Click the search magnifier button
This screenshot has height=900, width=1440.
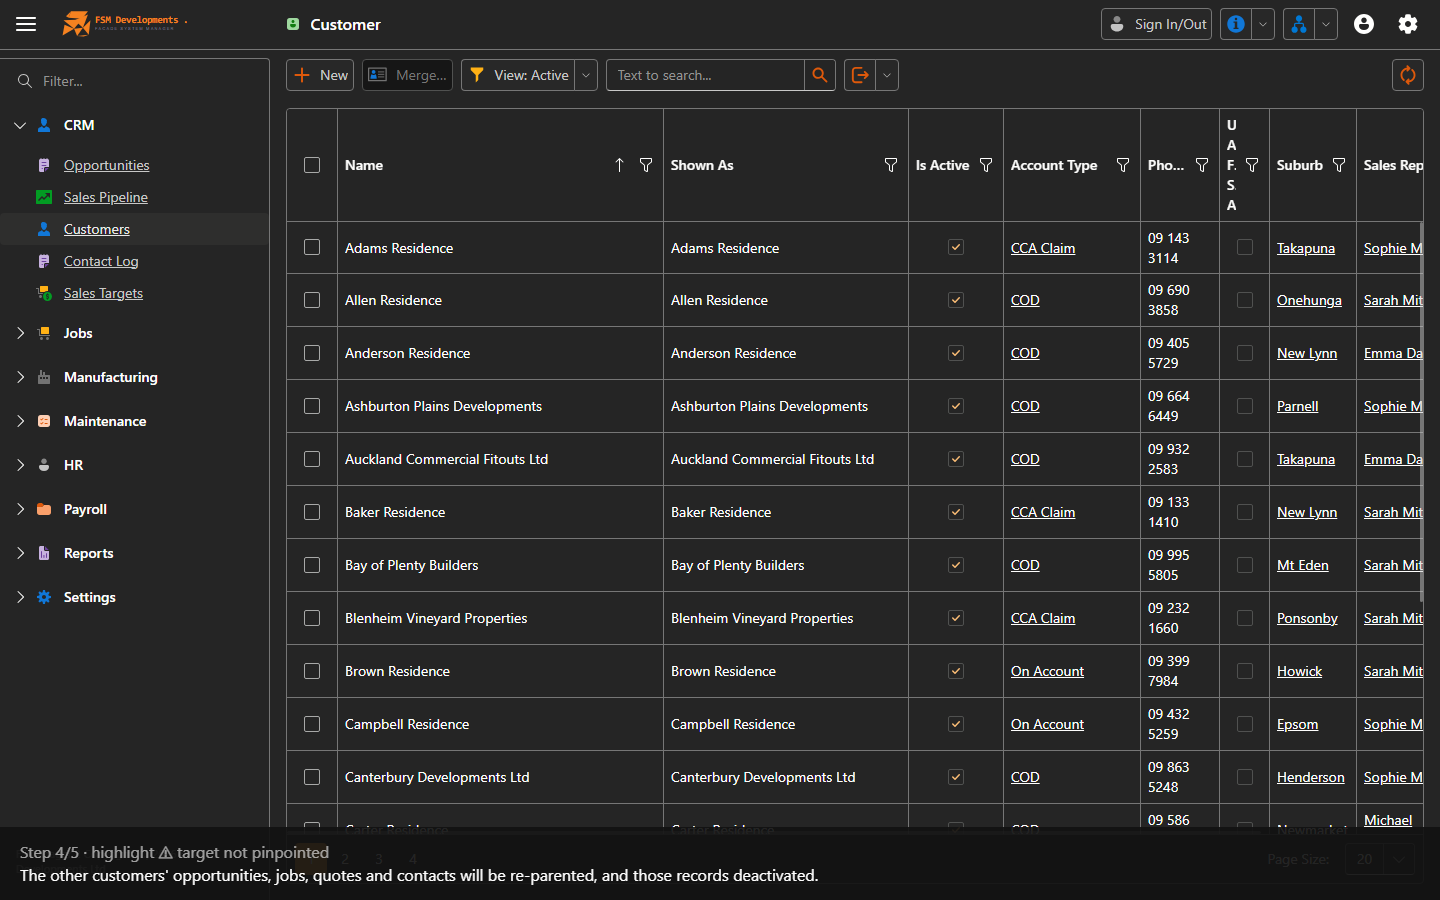[820, 75]
